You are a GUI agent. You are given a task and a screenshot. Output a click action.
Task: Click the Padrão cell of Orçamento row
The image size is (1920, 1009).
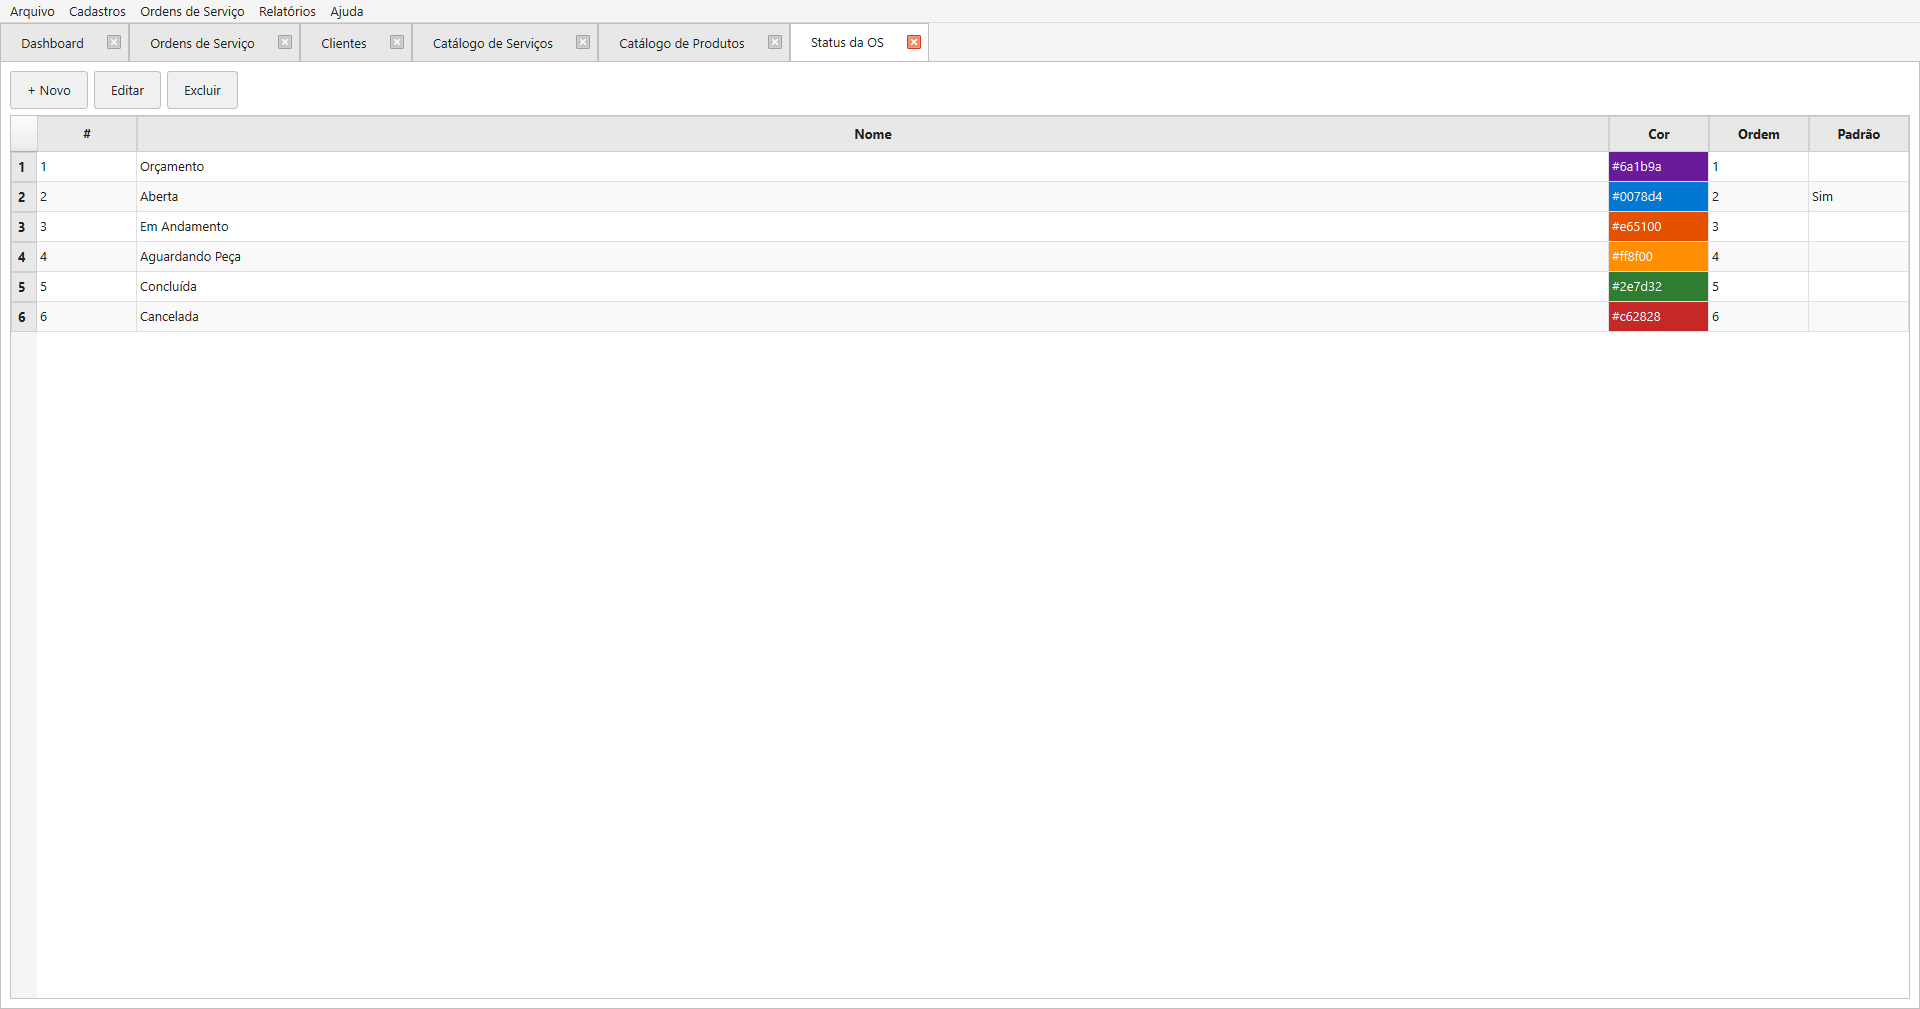[1858, 167]
